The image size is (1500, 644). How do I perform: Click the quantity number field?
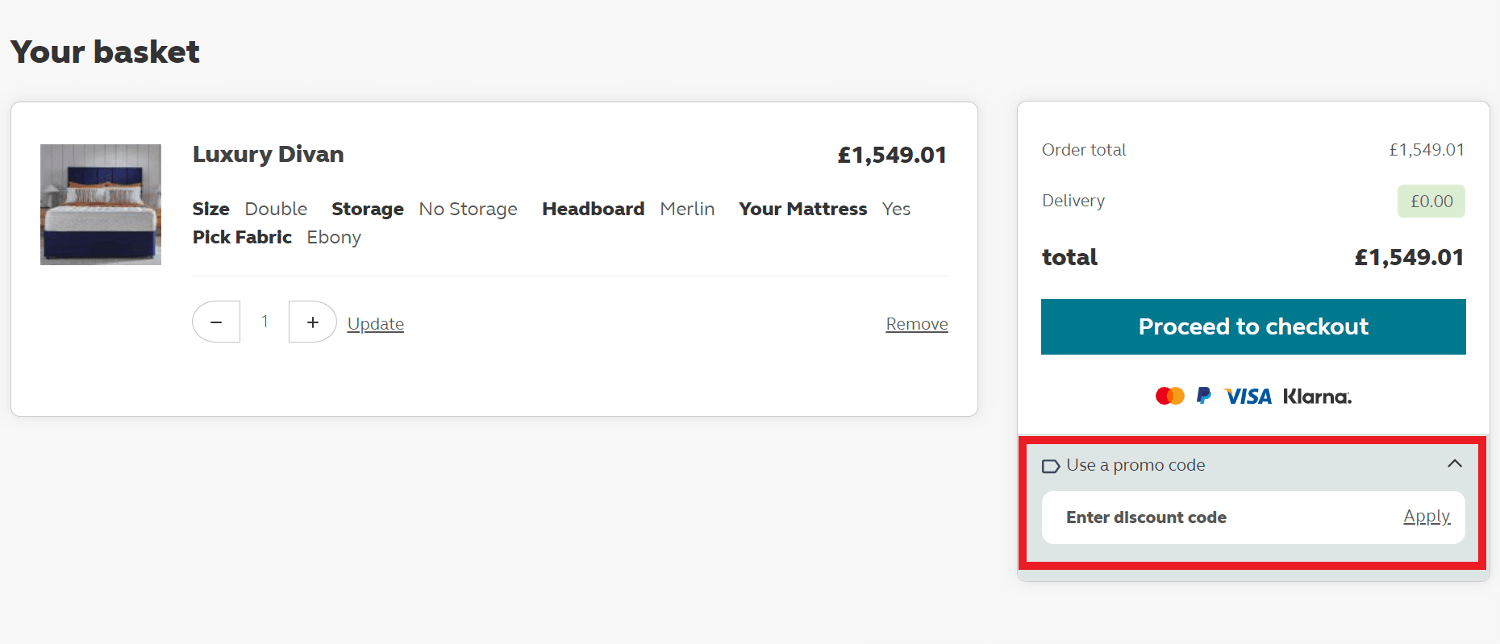pyautogui.click(x=265, y=322)
